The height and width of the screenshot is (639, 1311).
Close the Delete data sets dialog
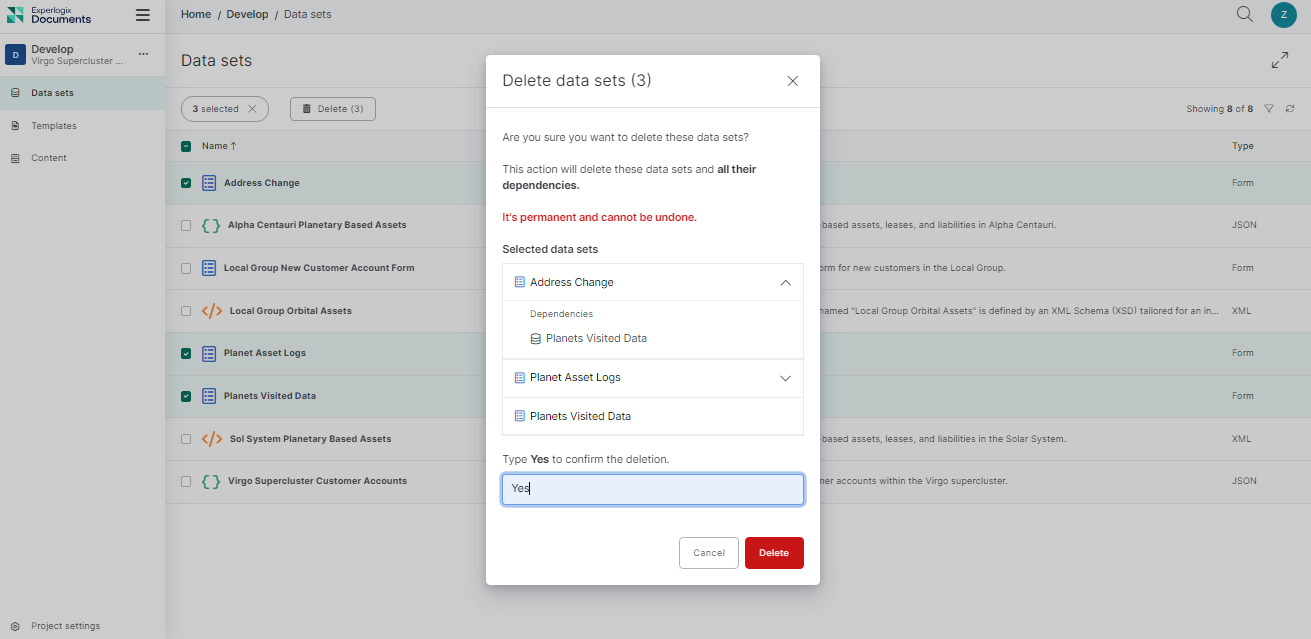[x=792, y=81]
